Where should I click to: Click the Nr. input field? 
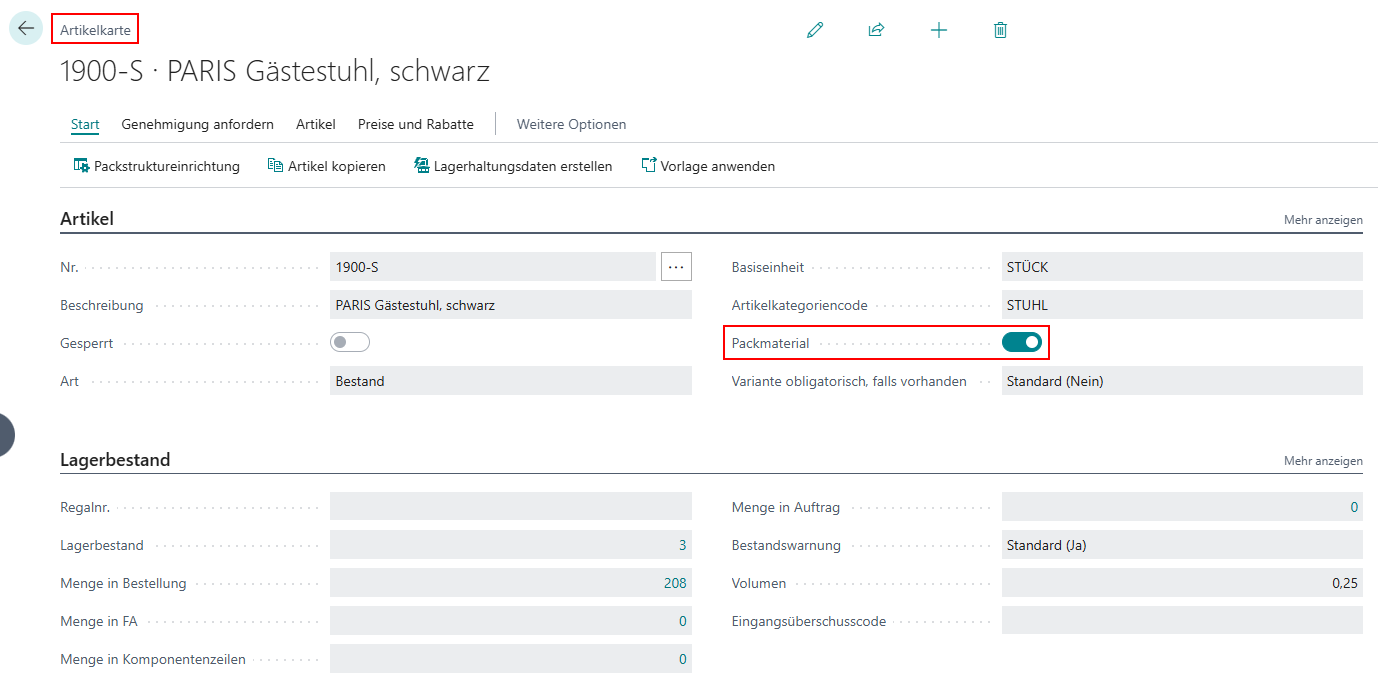point(493,267)
